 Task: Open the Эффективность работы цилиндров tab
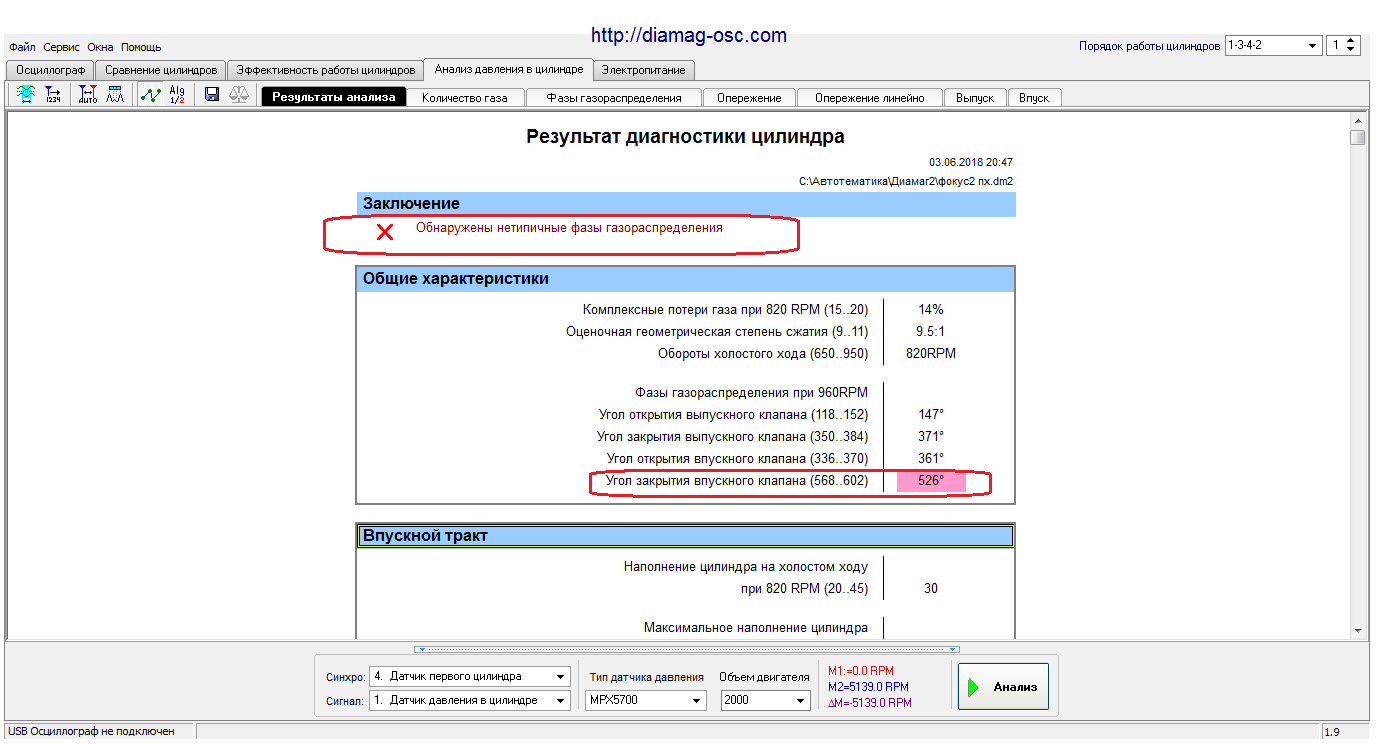point(325,70)
